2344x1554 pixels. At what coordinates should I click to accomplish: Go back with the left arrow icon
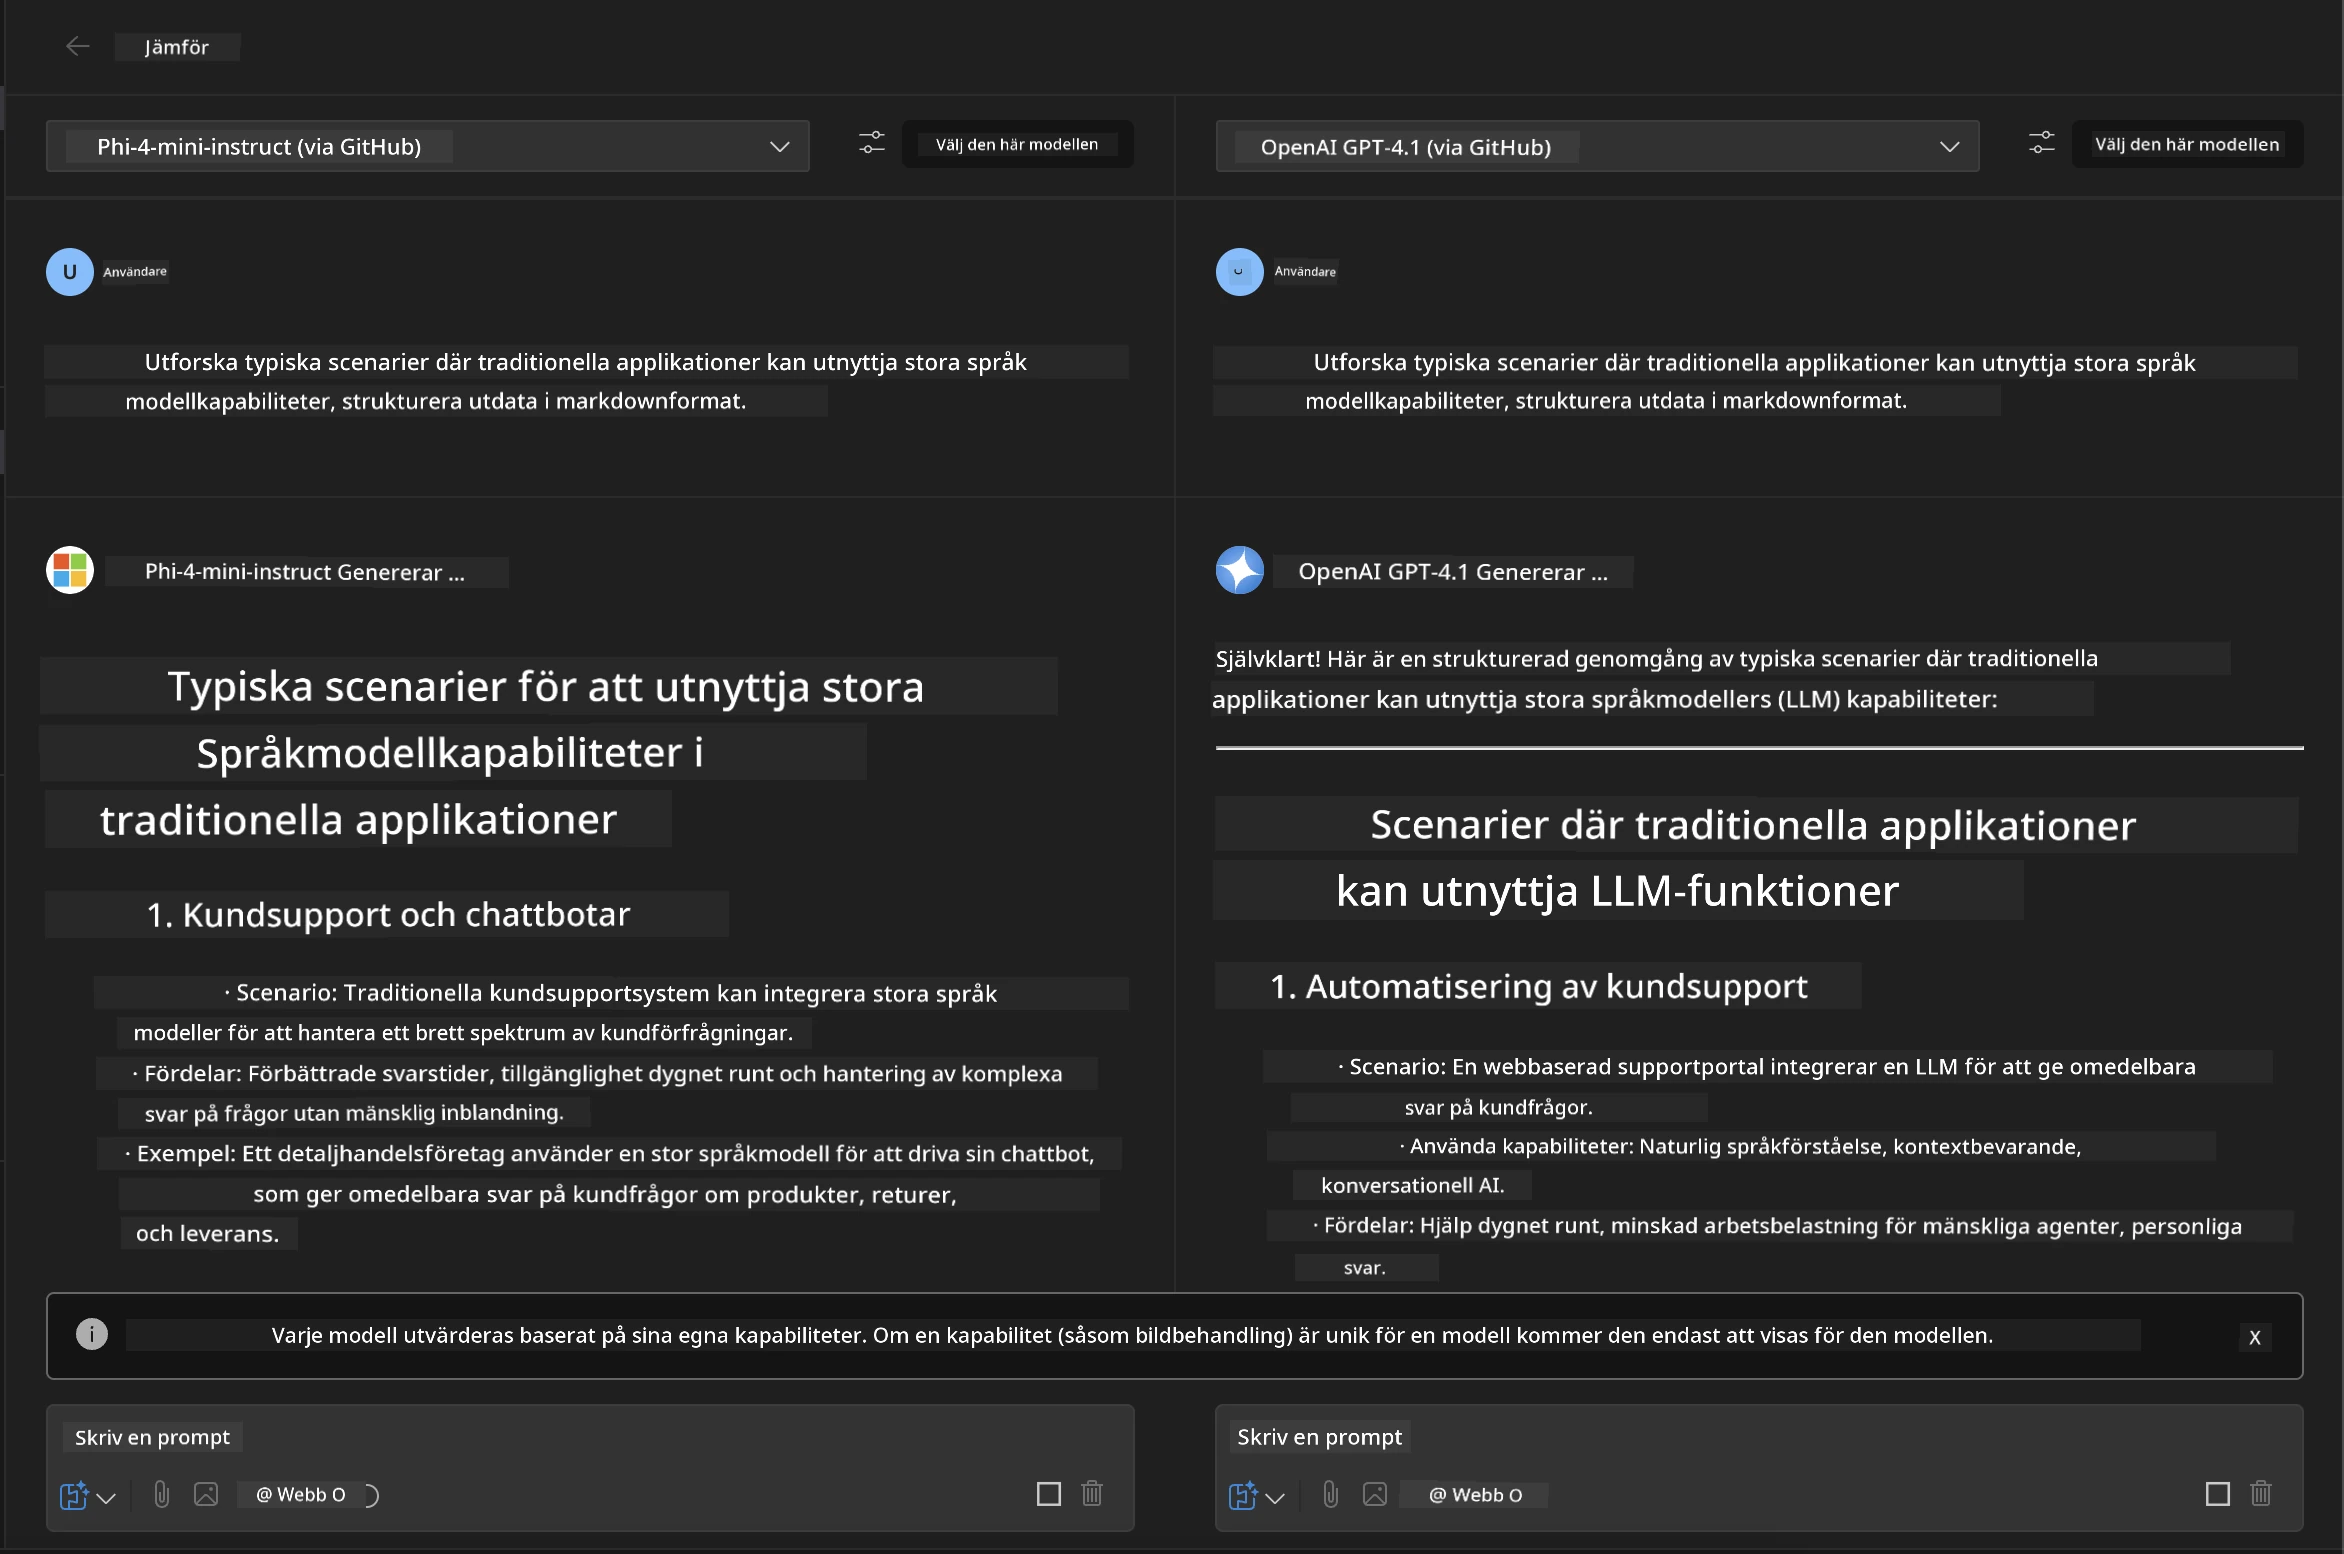(x=77, y=46)
